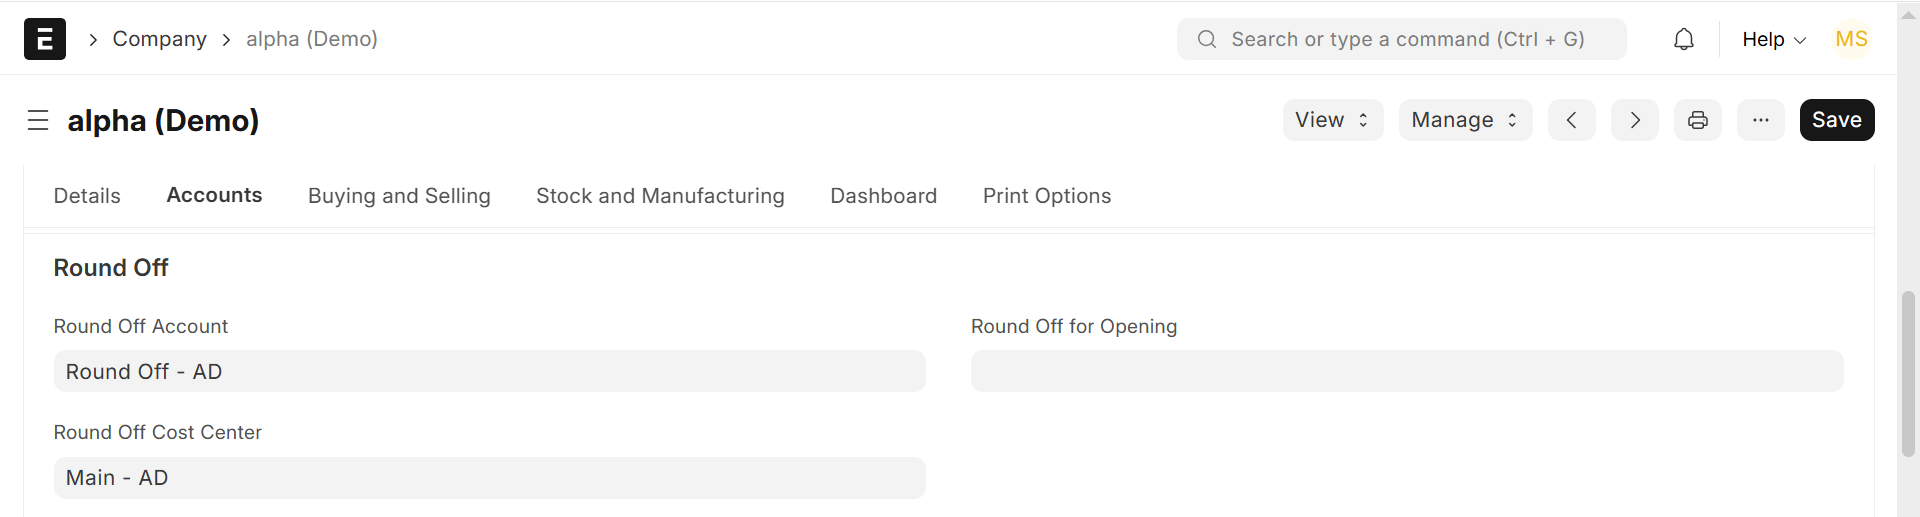Screen dimensions: 1920x517
Task: Print the company document
Action: [1698, 120]
